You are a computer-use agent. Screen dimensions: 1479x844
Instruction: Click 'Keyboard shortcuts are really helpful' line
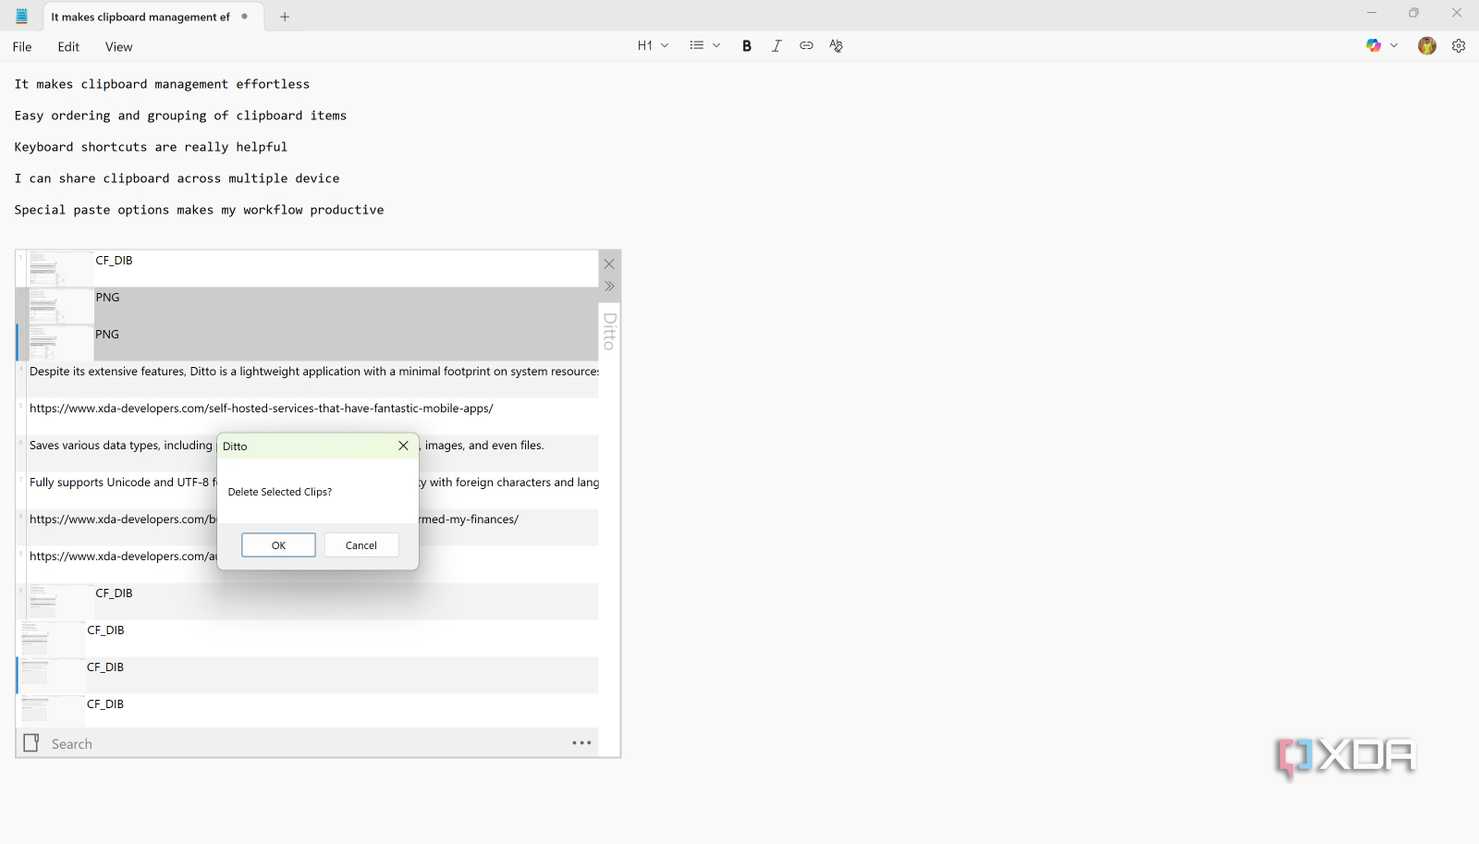coord(151,147)
